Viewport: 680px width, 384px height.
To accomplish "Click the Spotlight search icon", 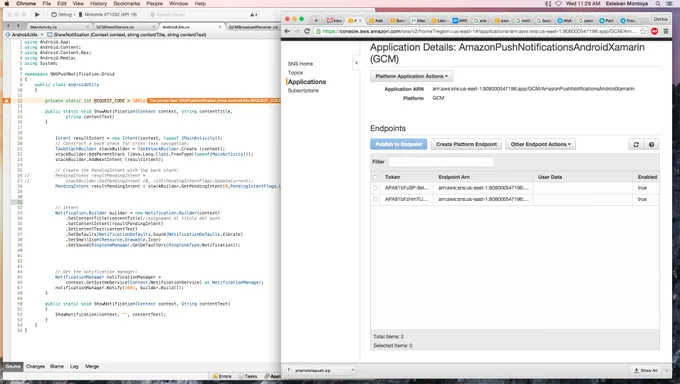I will pos(658,3).
